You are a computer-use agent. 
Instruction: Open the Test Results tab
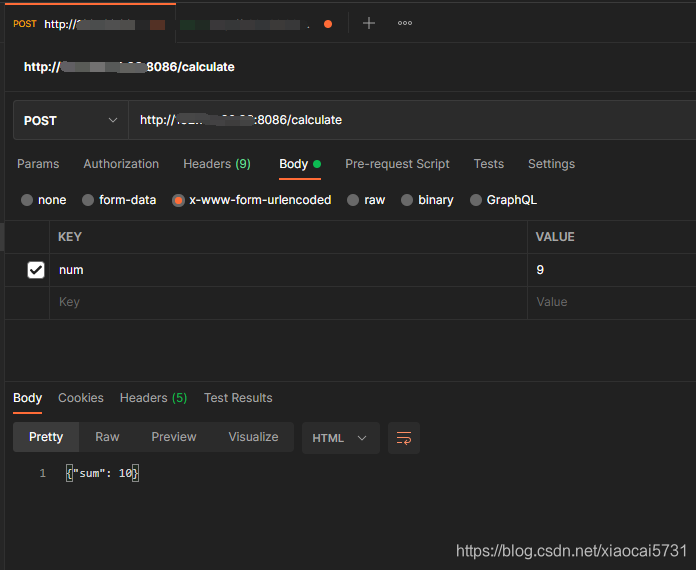pyautogui.click(x=238, y=398)
